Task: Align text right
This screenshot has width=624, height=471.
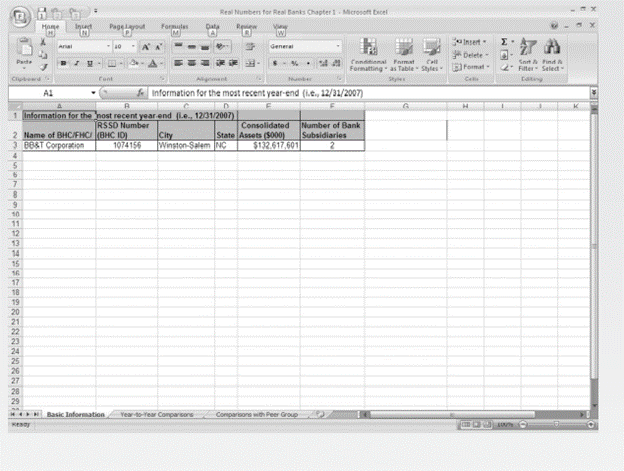Action: click(x=205, y=63)
